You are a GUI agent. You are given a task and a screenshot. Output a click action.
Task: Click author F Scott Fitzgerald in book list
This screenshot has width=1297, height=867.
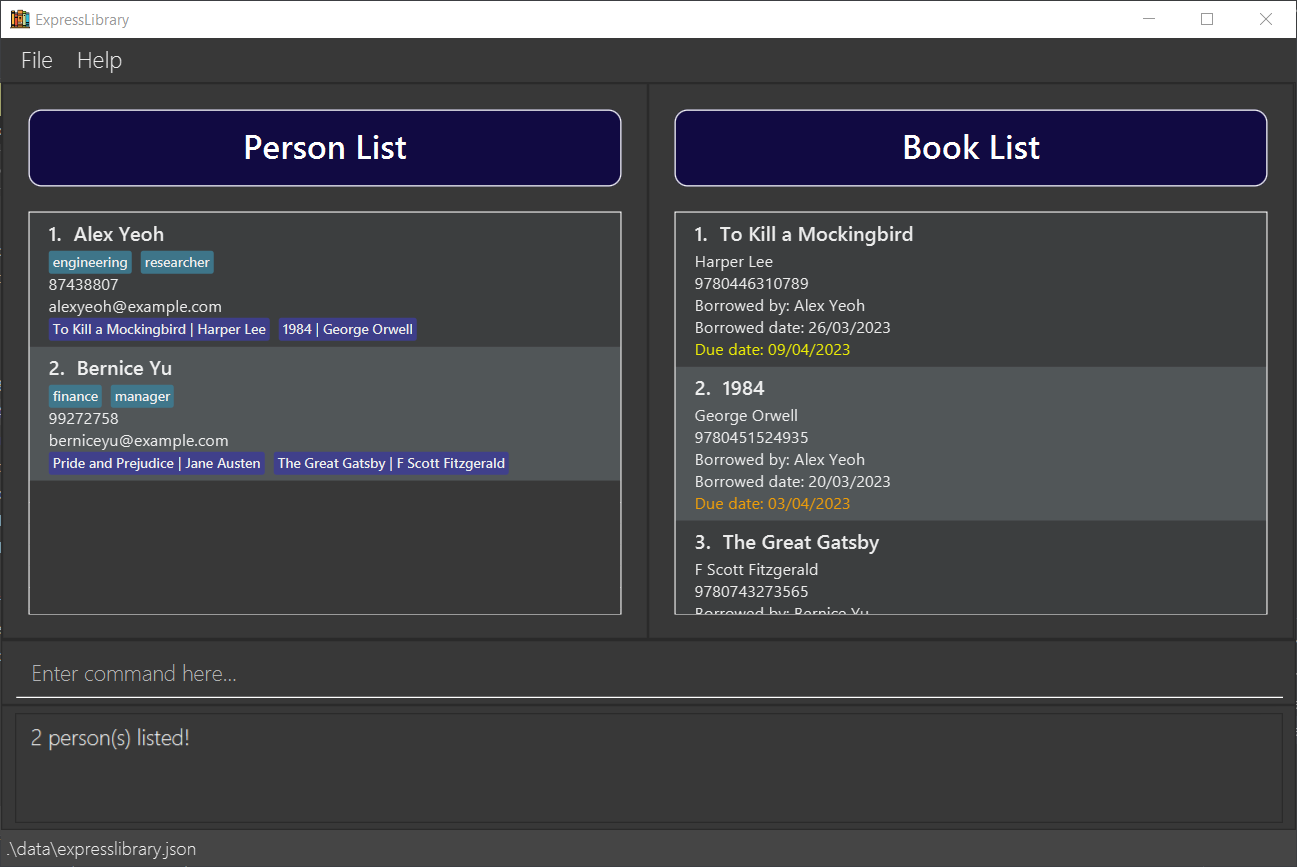(x=756, y=570)
